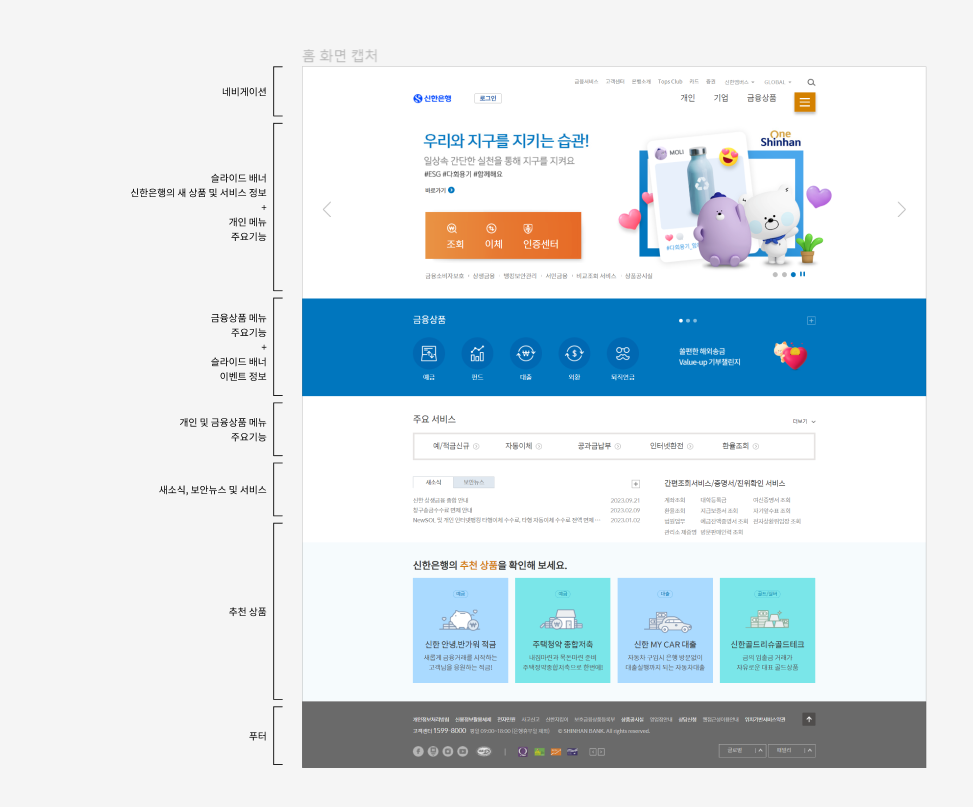The height and width of the screenshot is (807, 973).
Task: Open 신한 안녕,반가워 적금 product card
Action: coord(460,630)
